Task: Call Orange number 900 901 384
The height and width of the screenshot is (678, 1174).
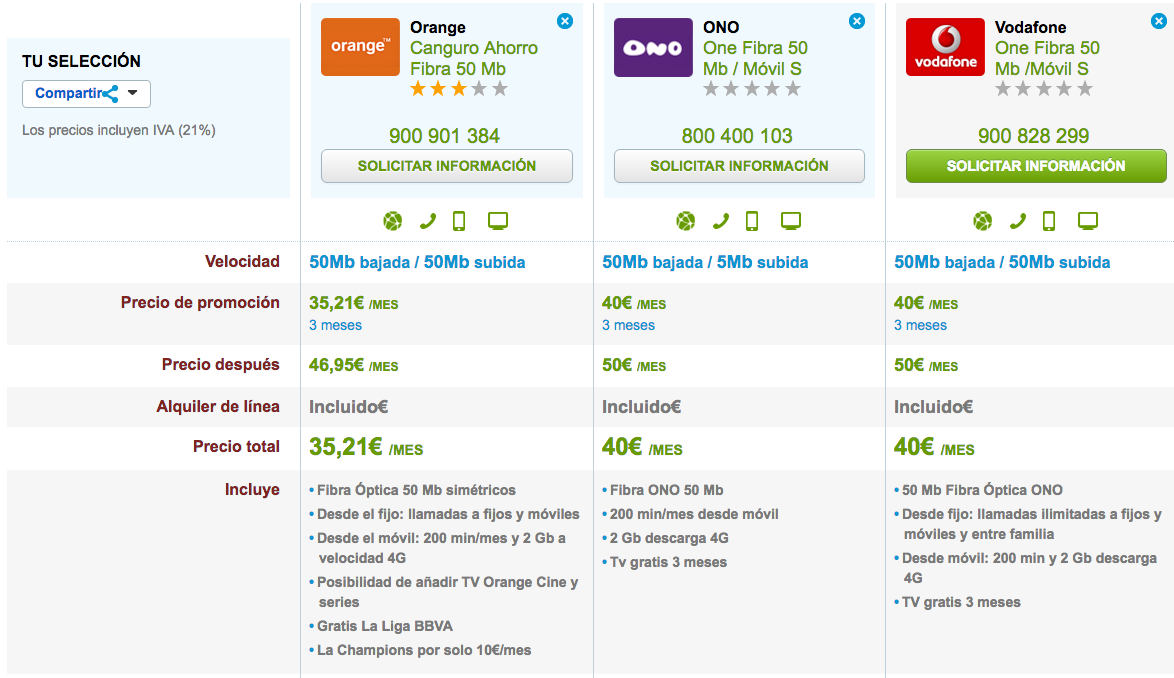Action: click(x=444, y=135)
